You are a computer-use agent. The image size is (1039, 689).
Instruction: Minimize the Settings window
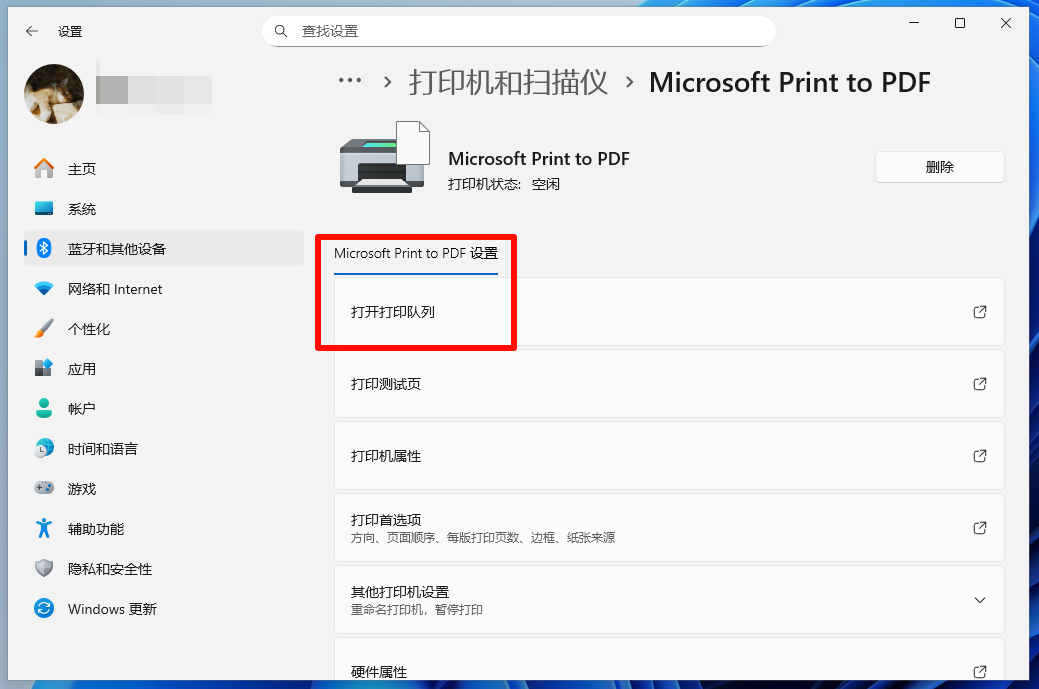pos(914,23)
